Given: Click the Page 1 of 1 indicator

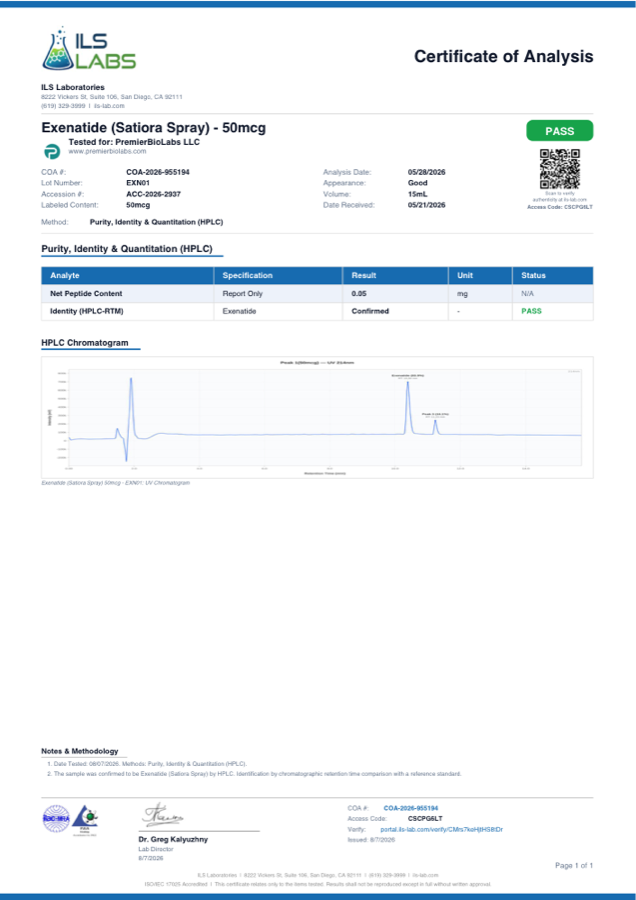Looking at the screenshot, I should click(574, 866).
